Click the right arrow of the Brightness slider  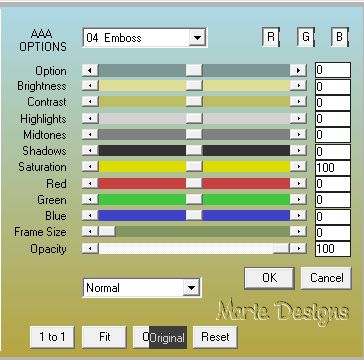pyautogui.click(x=298, y=86)
